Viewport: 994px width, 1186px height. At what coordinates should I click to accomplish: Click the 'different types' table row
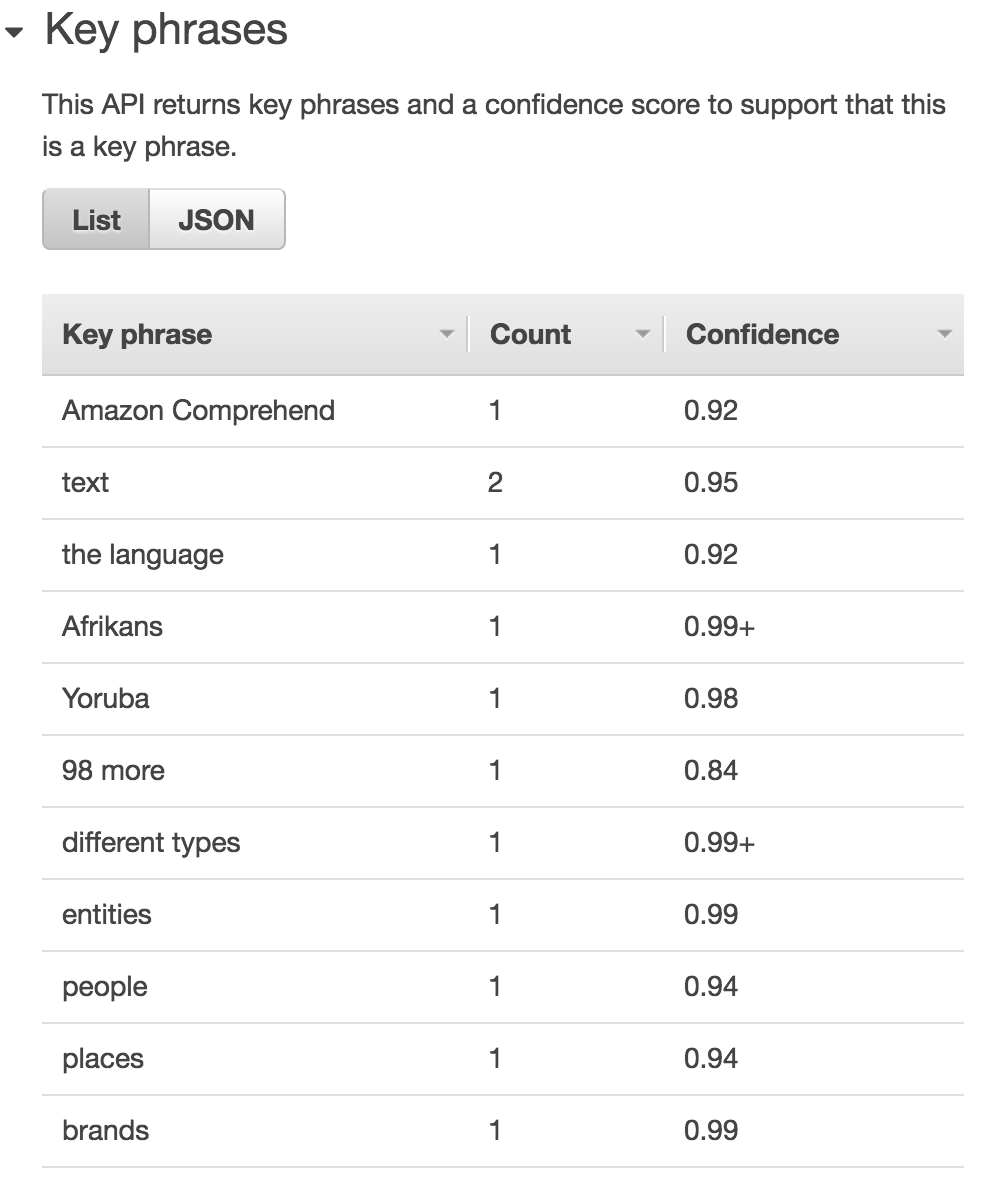[x=151, y=843]
